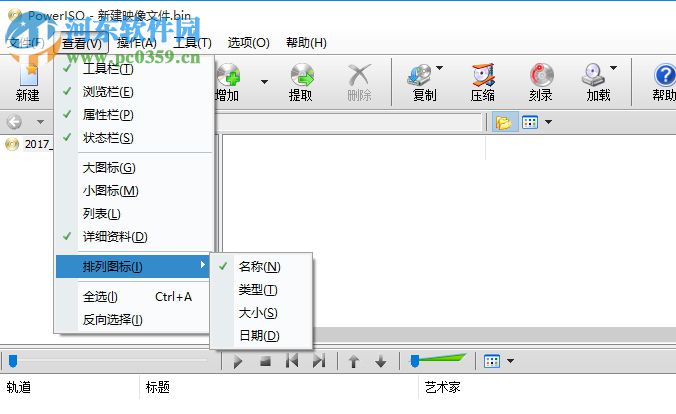
Task: Expand Arrange icons (排列图标) submenu
Action: pos(133,267)
